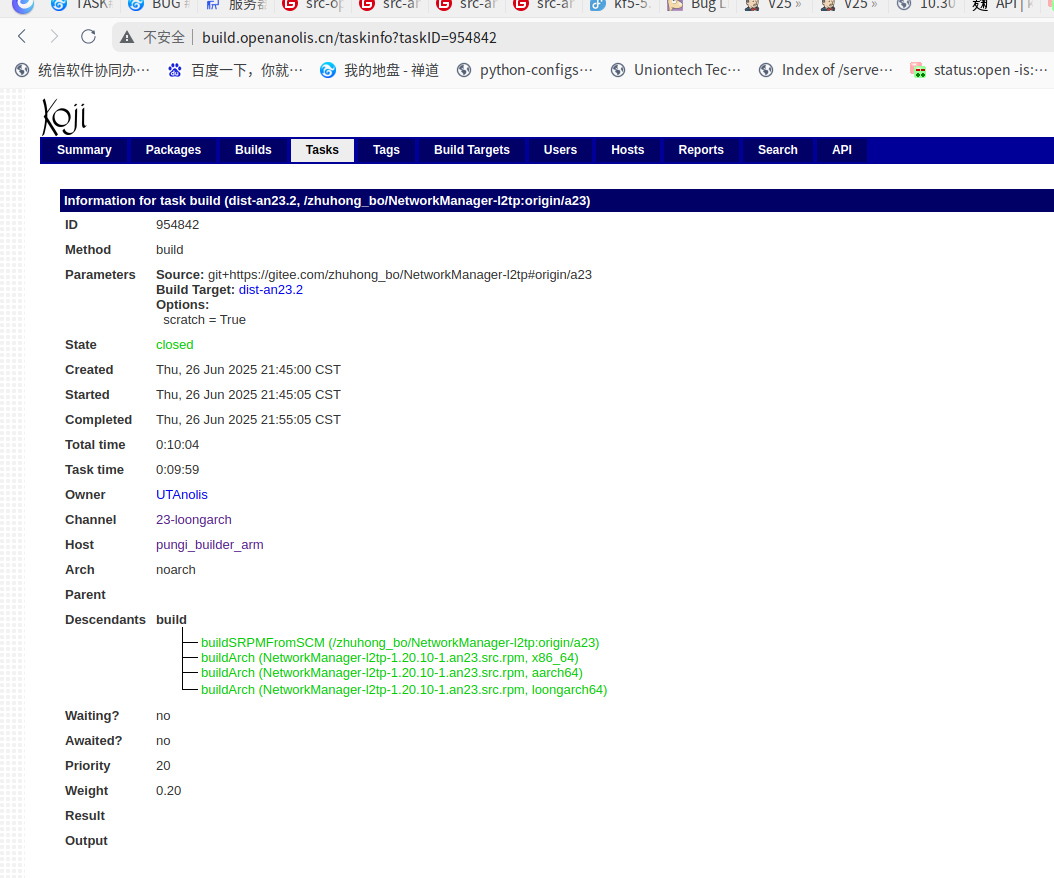Open the Koji logo home link
This screenshot has height=878, width=1054.
click(x=63, y=116)
